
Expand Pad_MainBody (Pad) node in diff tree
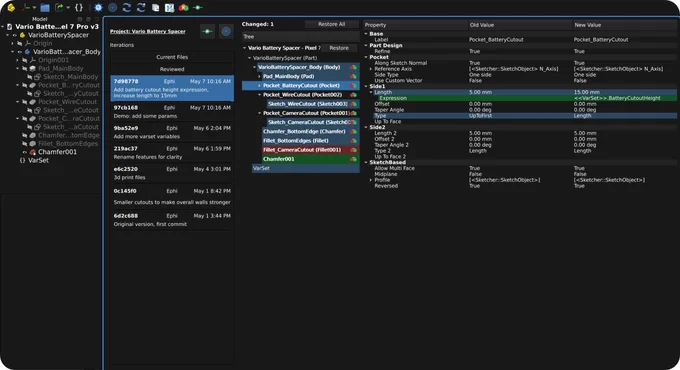259,76
